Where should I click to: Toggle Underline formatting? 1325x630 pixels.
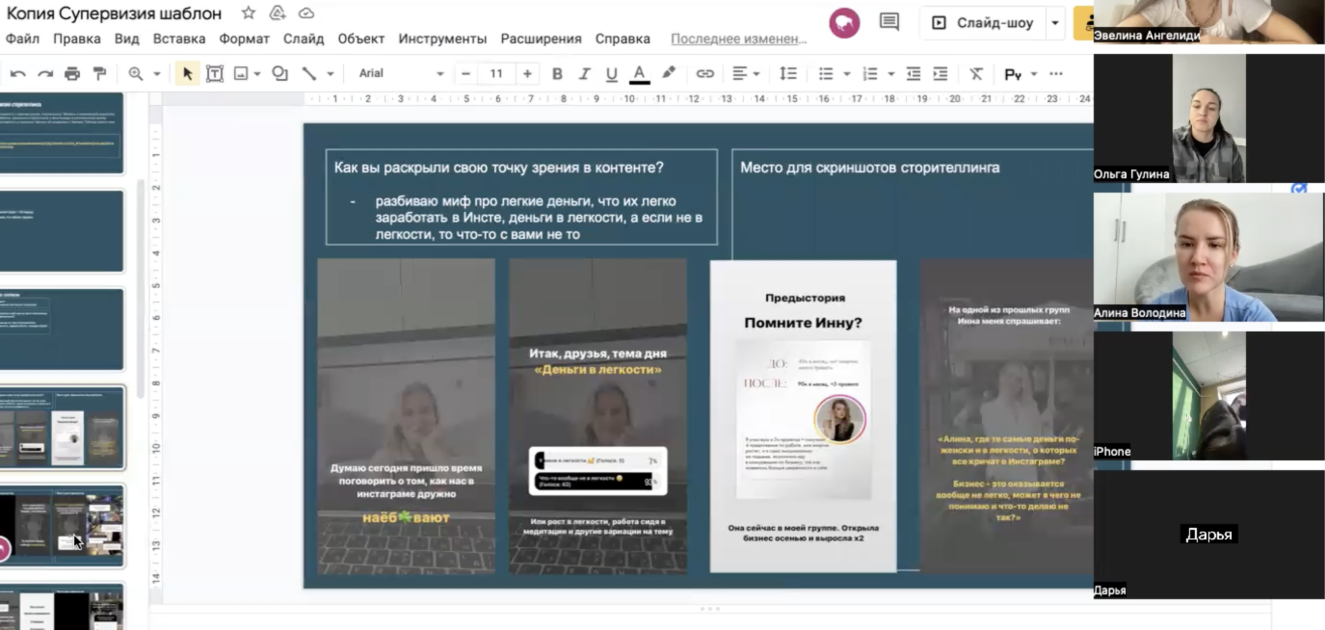tap(611, 74)
